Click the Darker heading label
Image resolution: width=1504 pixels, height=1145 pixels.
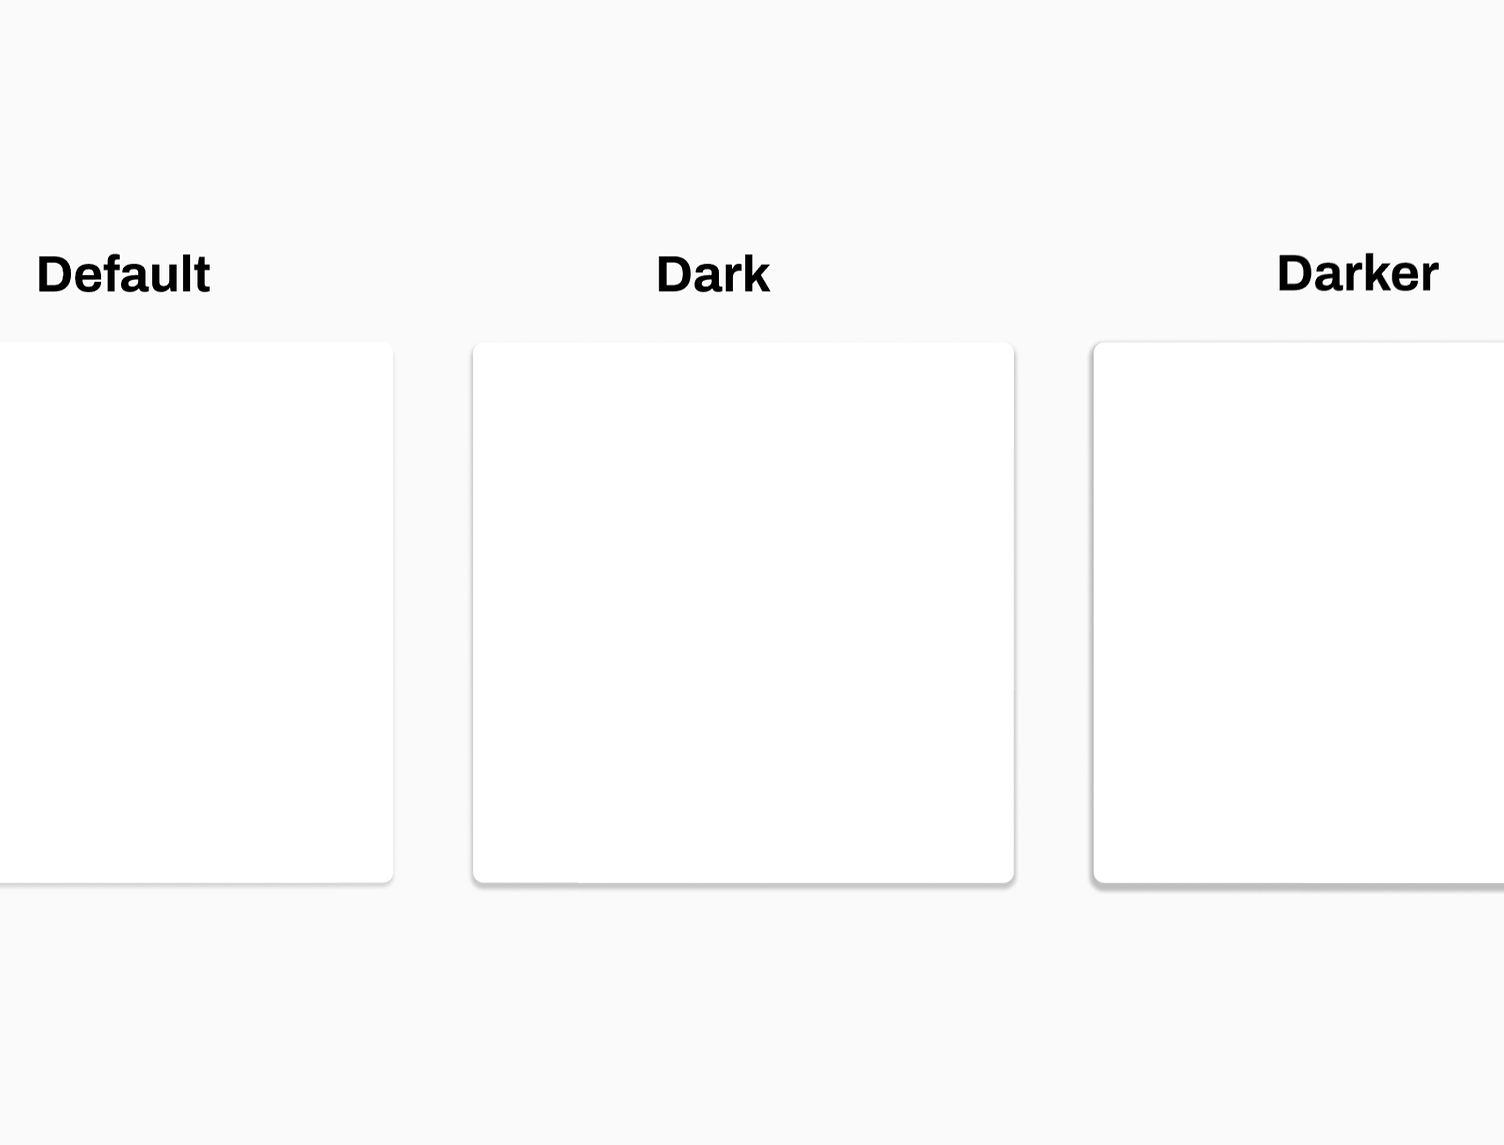click(1356, 273)
